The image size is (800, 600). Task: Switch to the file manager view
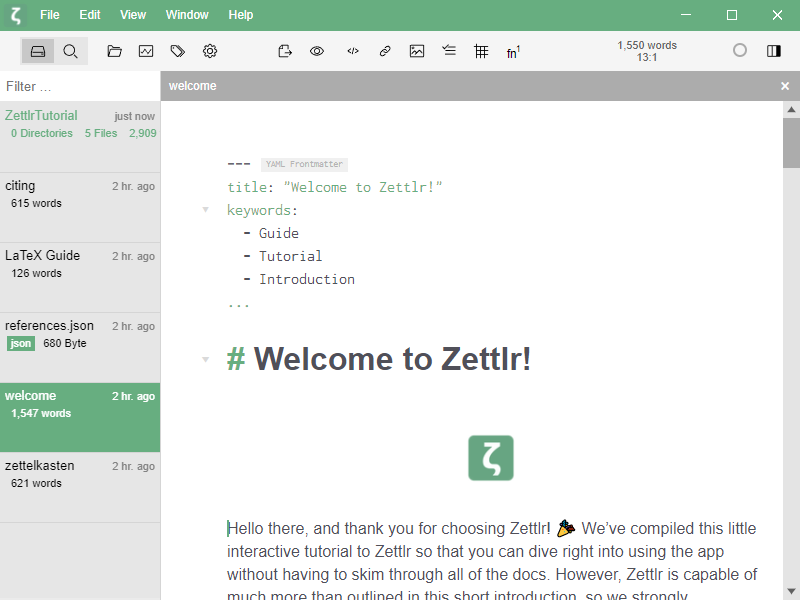tap(38, 51)
